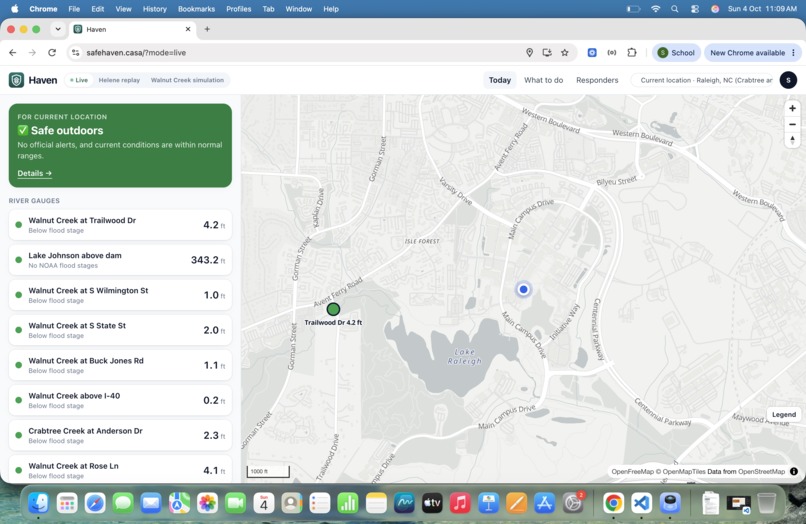This screenshot has height=524, width=806.
Task: Zoom out on the map with minus button
Action: pos(792,124)
